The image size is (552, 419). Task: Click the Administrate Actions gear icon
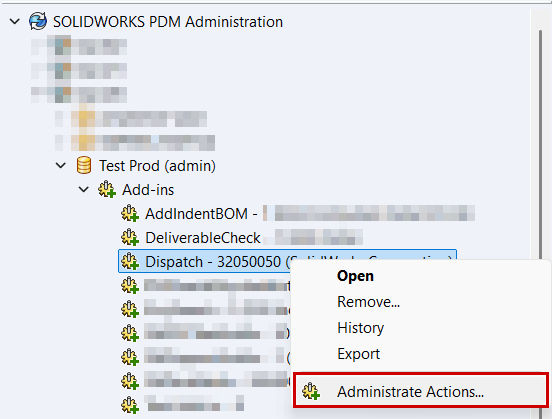coord(311,391)
